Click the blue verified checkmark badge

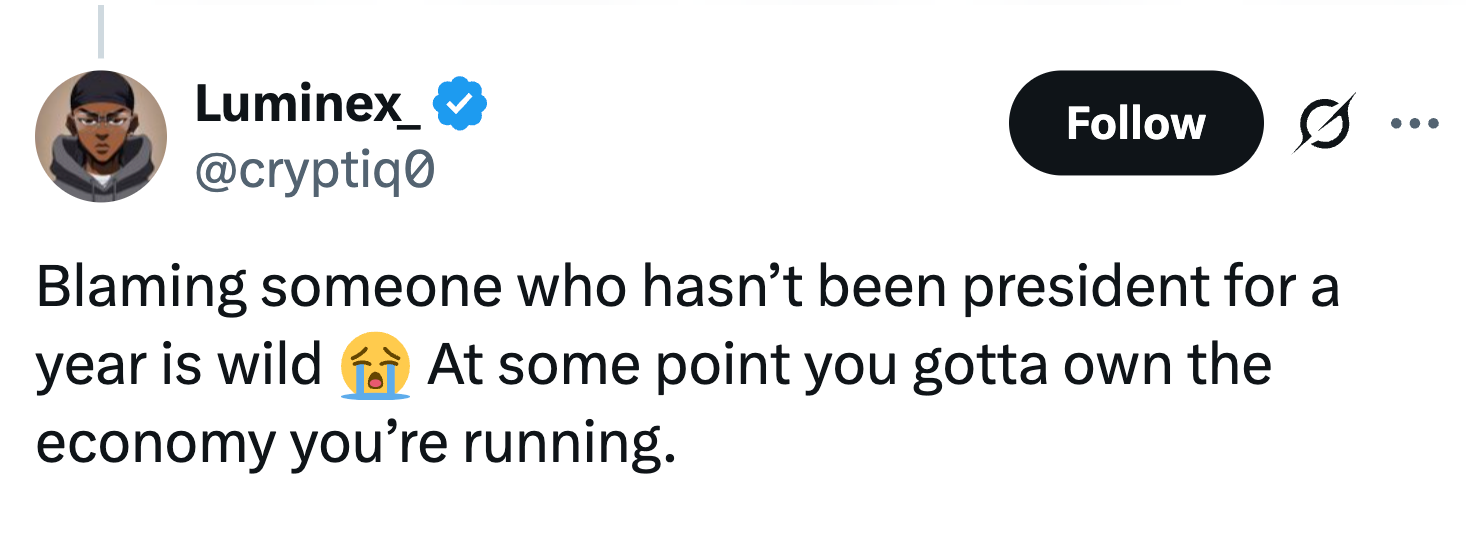(x=462, y=104)
